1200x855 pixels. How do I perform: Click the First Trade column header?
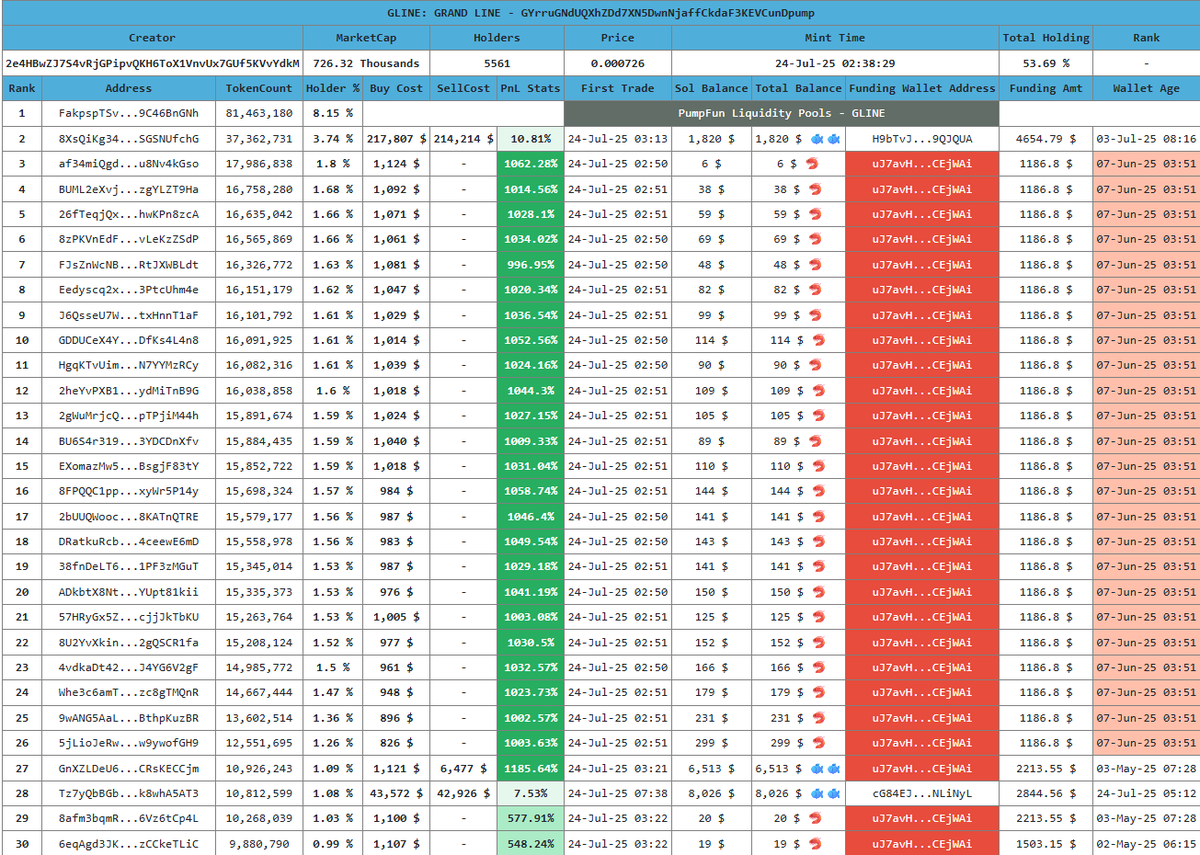pyautogui.click(x=617, y=88)
